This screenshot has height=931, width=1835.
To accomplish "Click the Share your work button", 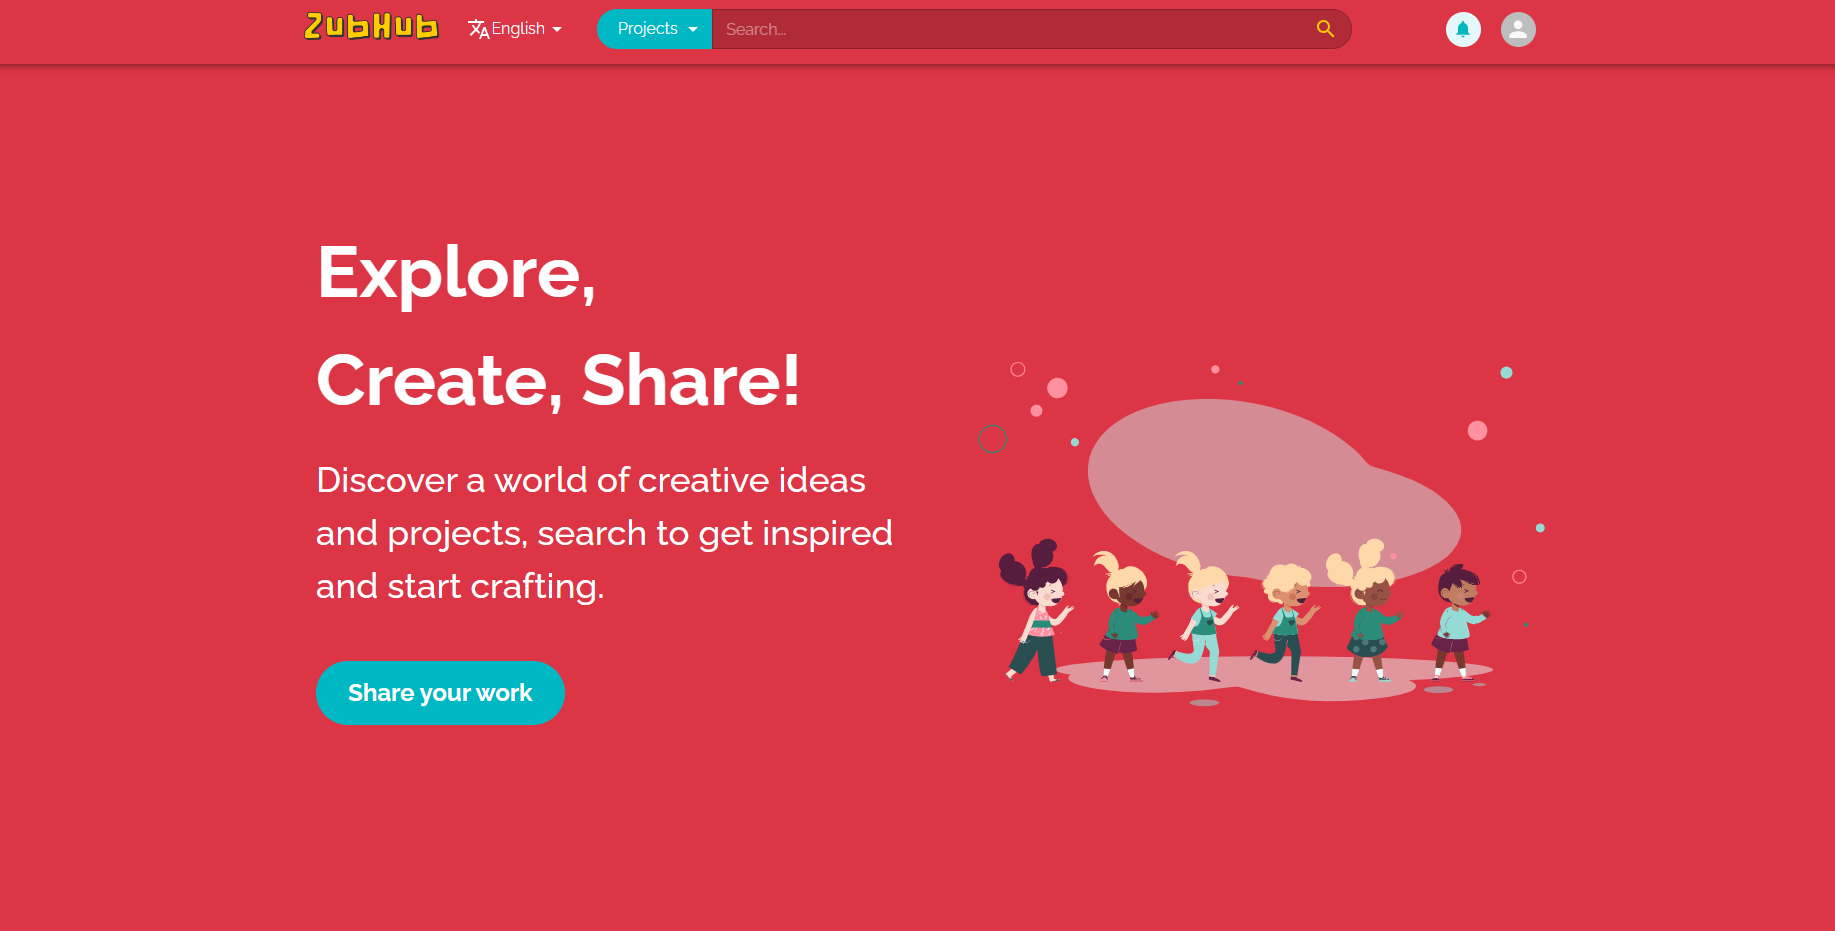I will point(440,693).
